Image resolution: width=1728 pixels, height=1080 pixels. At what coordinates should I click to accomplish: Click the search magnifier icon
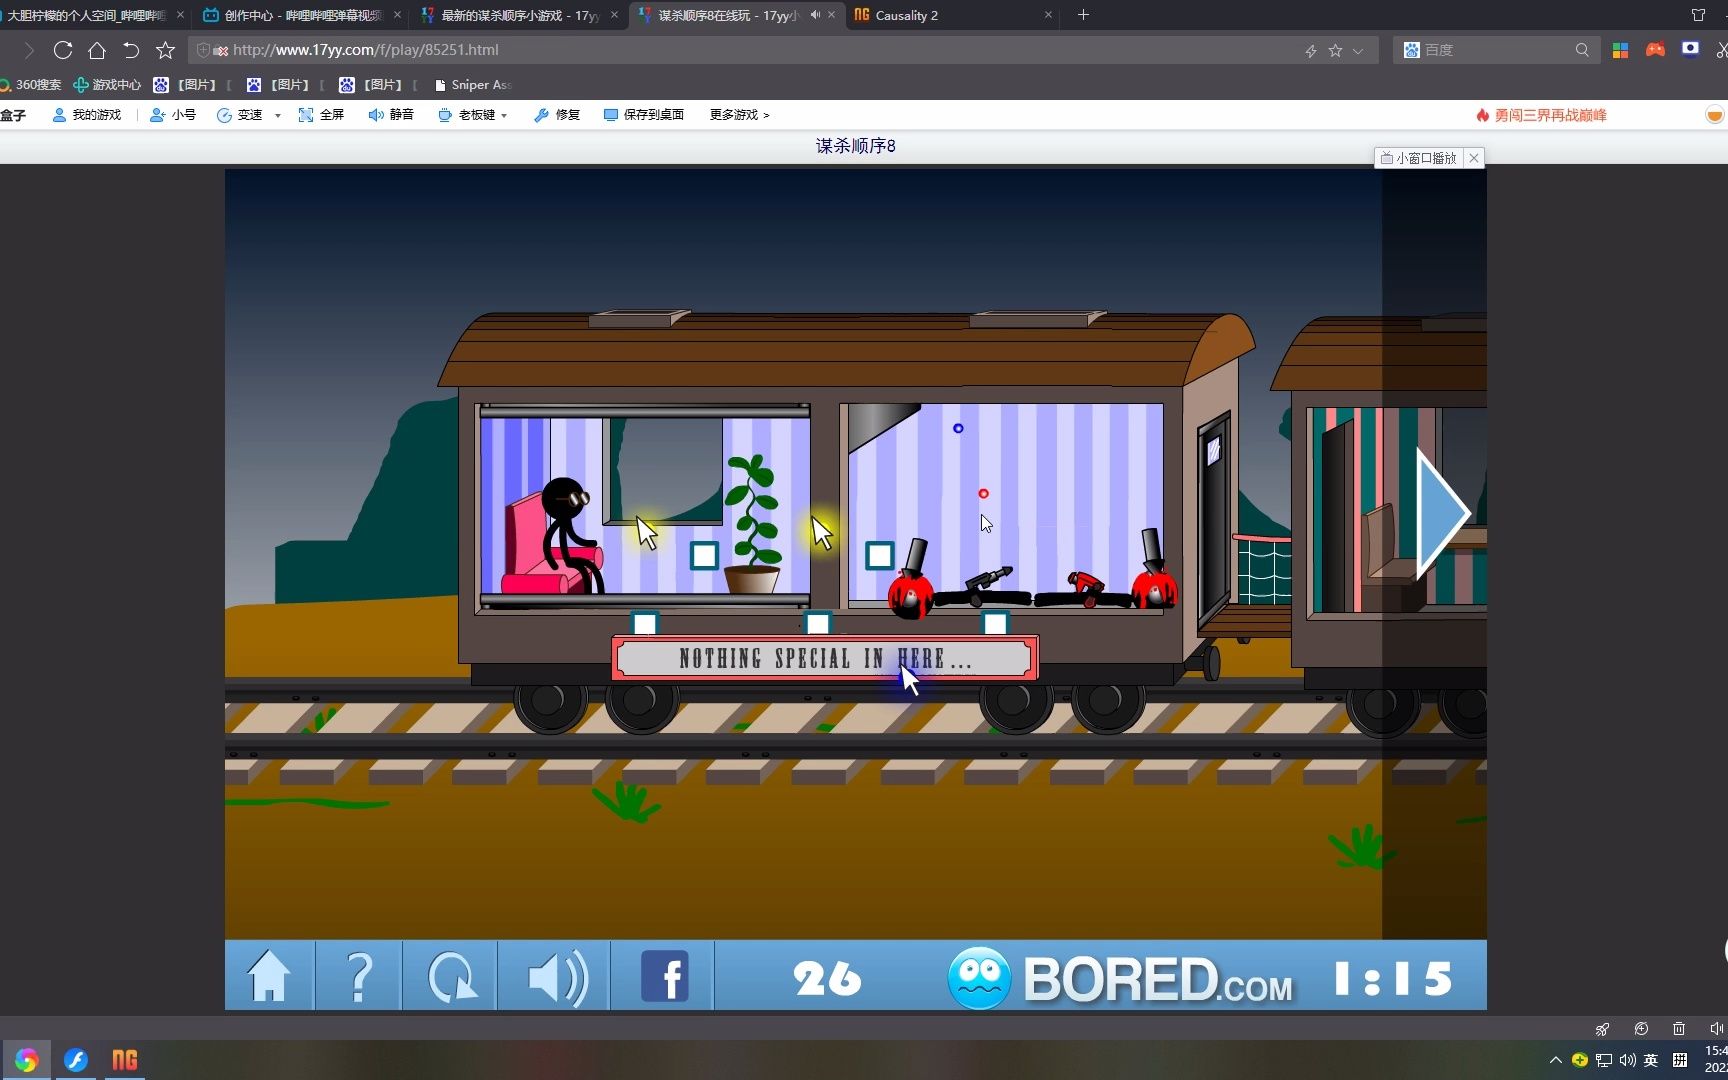1582,50
